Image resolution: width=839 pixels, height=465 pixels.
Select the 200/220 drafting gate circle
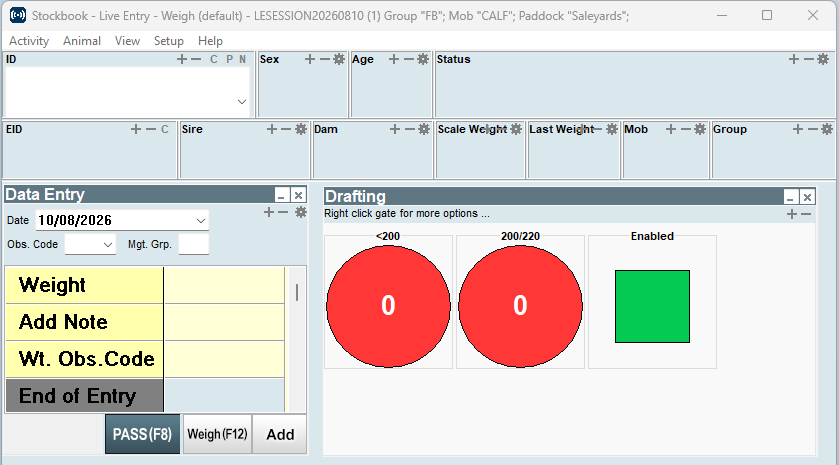click(x=520, y=306)
